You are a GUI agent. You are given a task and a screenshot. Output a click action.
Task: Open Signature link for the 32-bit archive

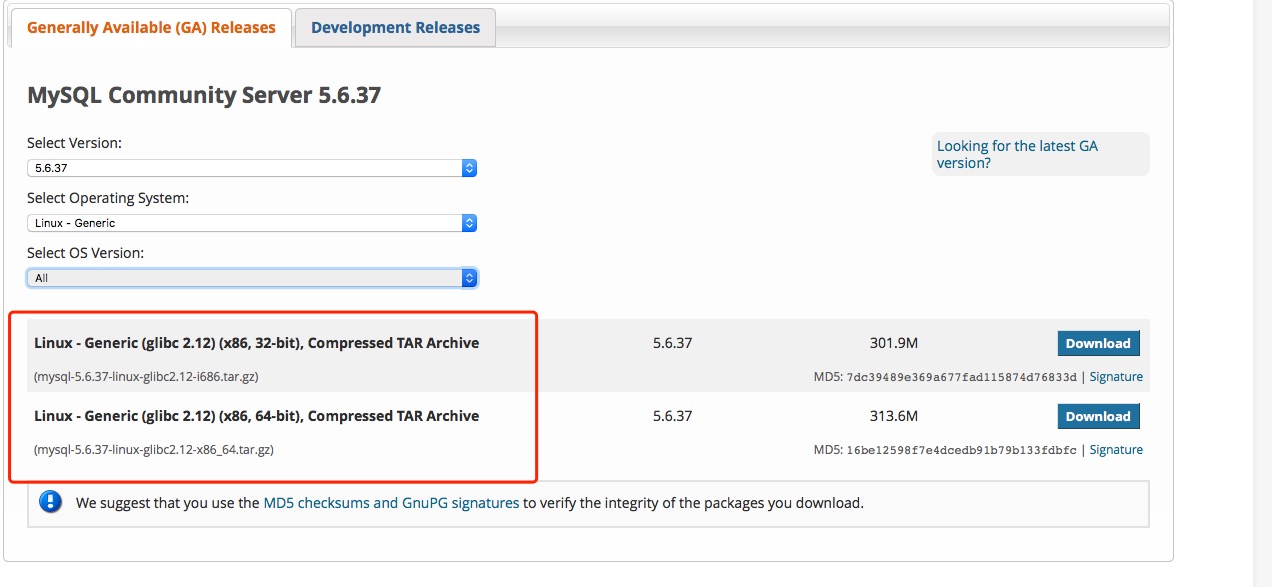pos(1116,377)
